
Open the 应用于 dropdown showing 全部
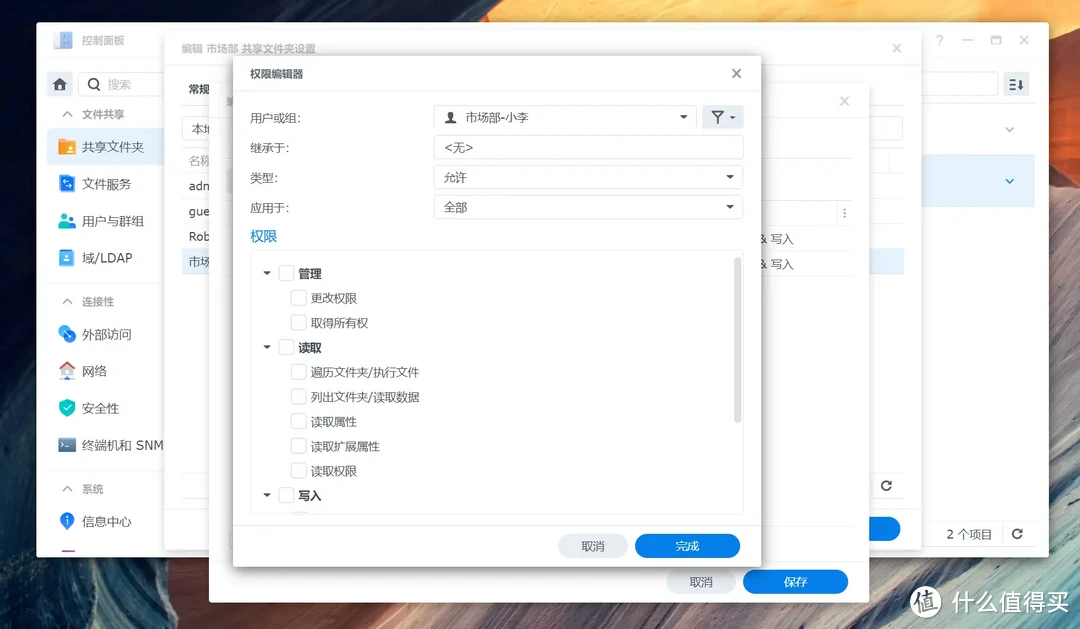point(588,207)
